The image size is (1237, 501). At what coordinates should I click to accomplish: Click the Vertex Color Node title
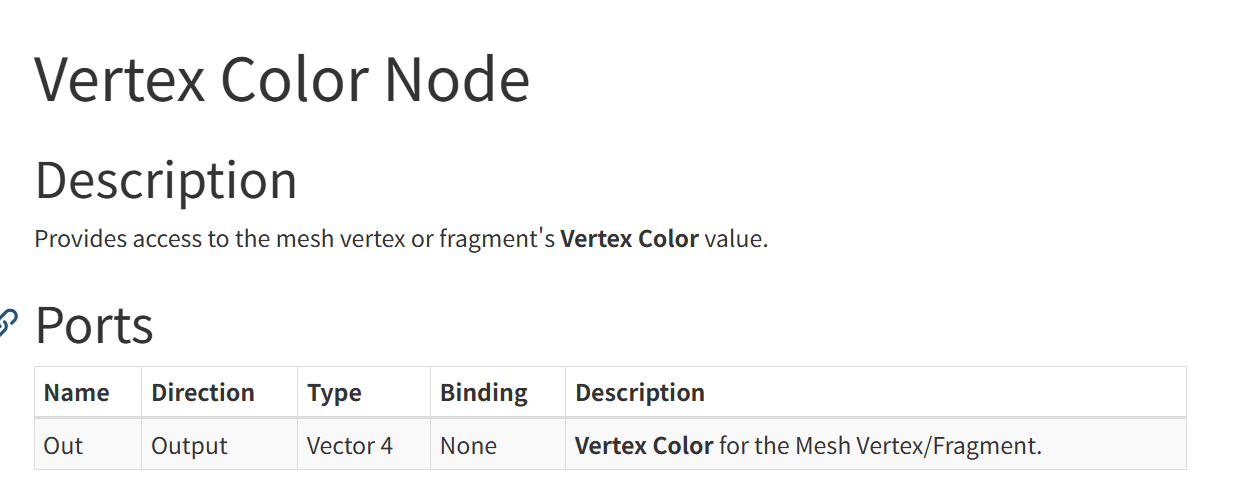tap(283, 79)
